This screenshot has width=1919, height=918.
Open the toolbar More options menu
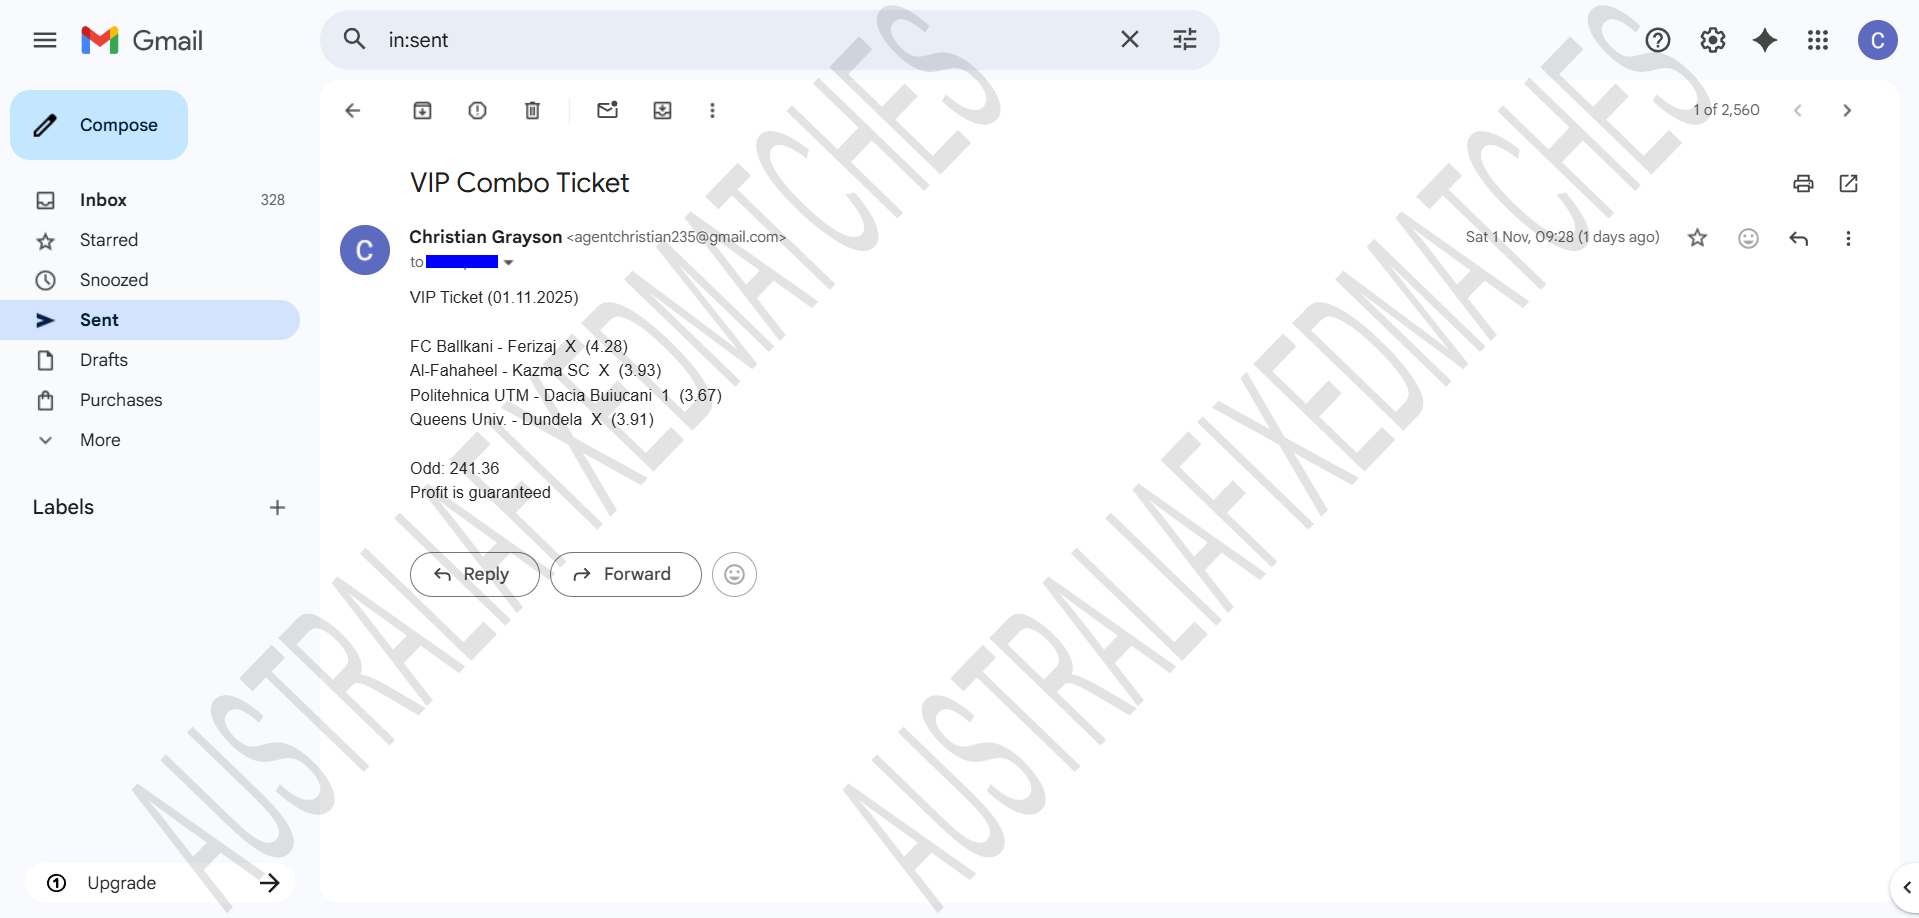[713, 110]
